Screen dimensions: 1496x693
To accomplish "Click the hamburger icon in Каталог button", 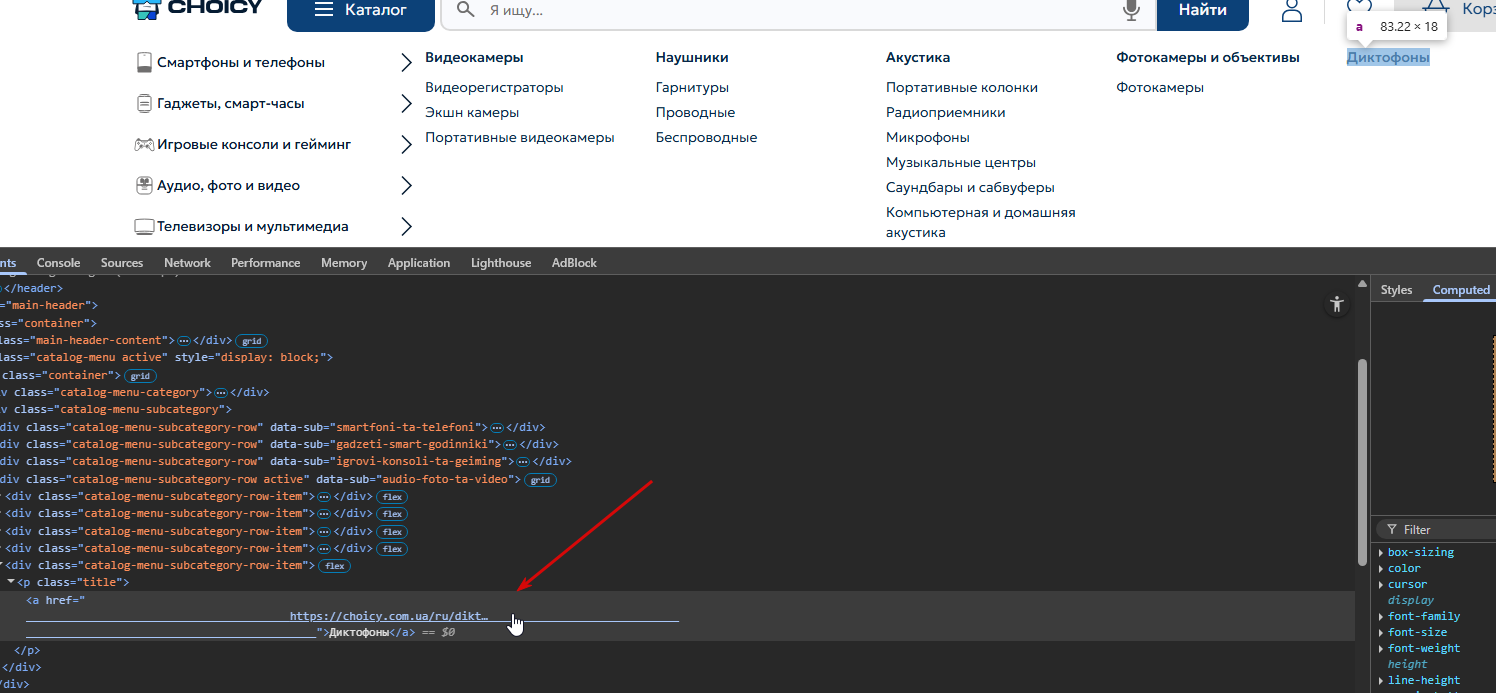I will pos(323,10).
